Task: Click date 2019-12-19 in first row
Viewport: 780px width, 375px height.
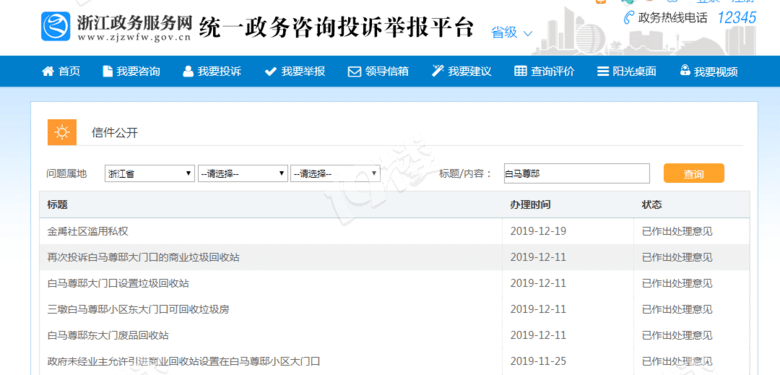Action: point(538,231)
